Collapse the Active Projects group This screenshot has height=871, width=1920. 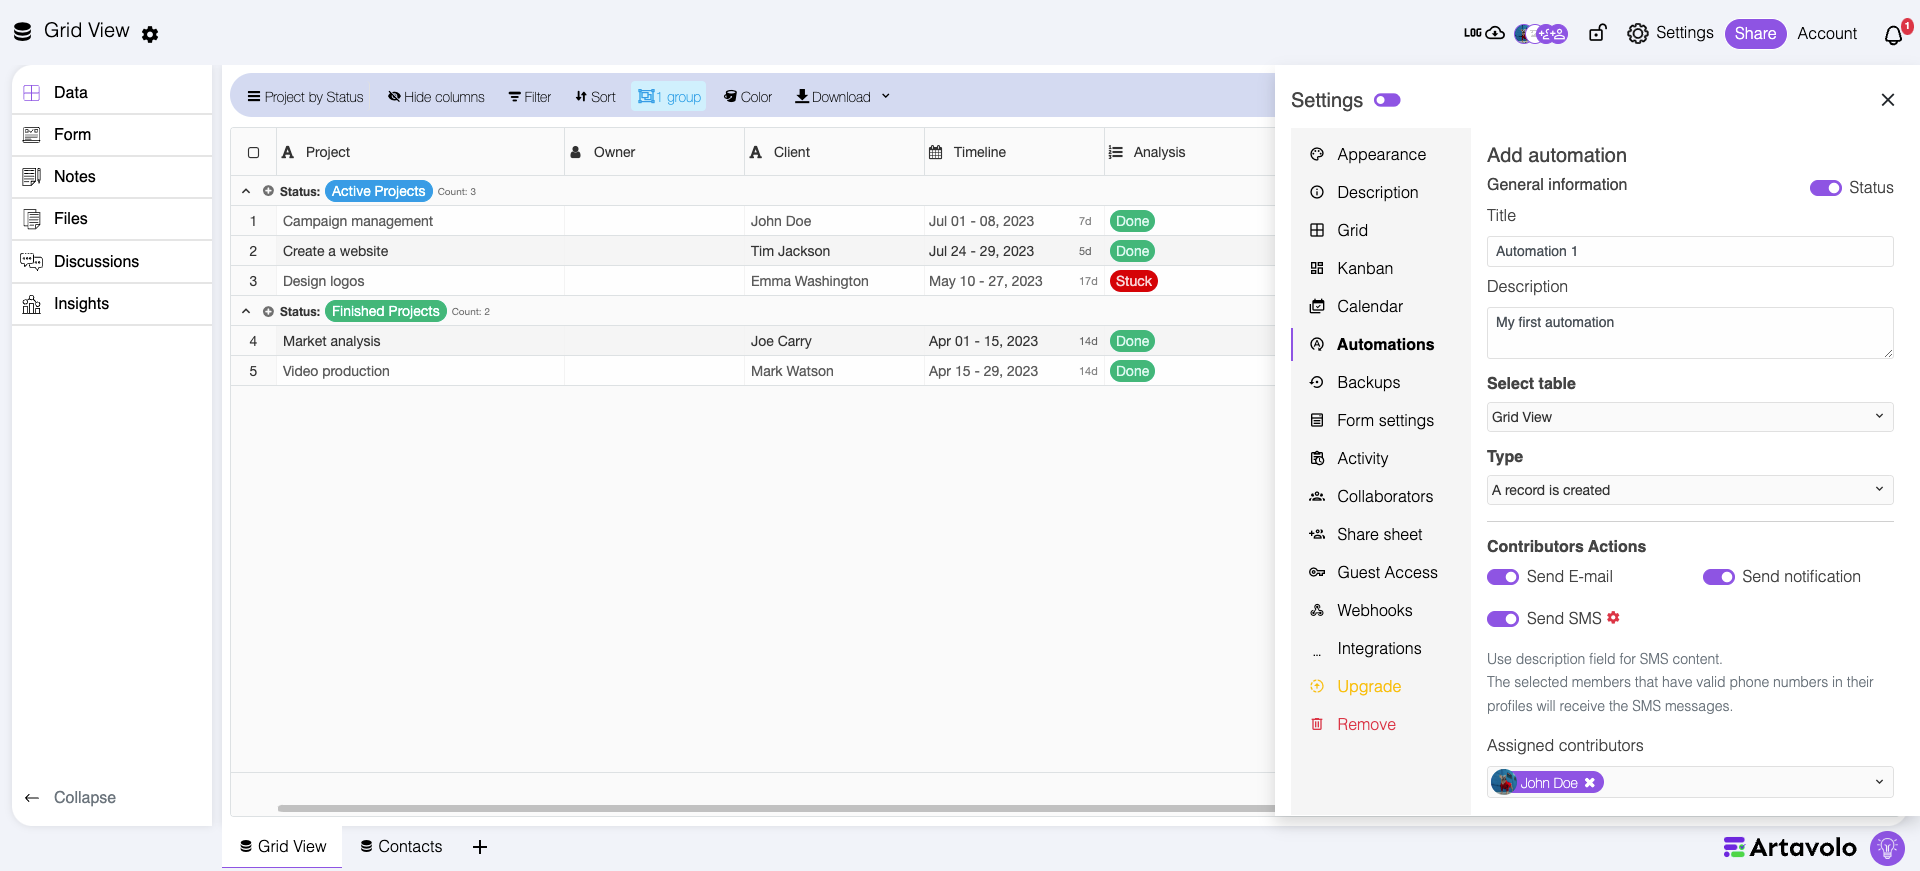tap(246, 191)
